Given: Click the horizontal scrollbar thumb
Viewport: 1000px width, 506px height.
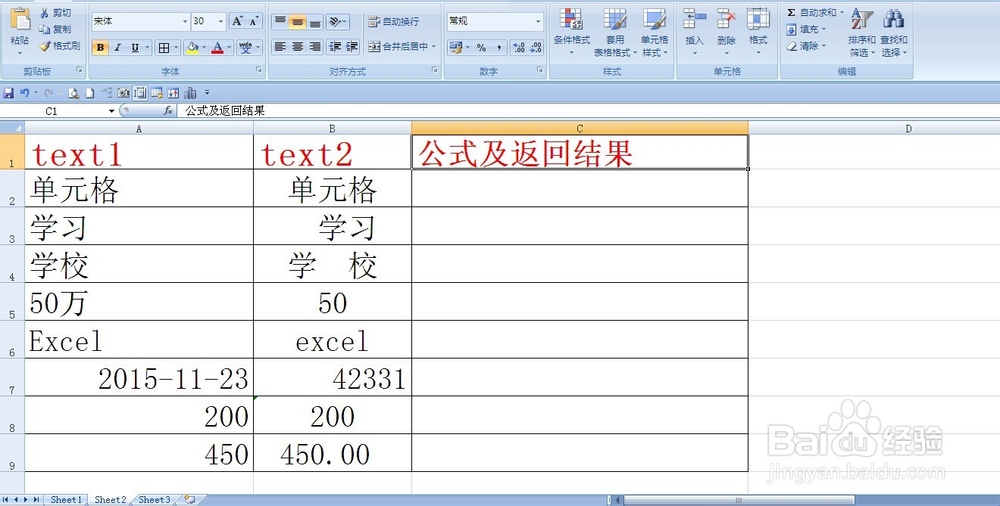Looking at the screenshot, I should tap(739, 500).
